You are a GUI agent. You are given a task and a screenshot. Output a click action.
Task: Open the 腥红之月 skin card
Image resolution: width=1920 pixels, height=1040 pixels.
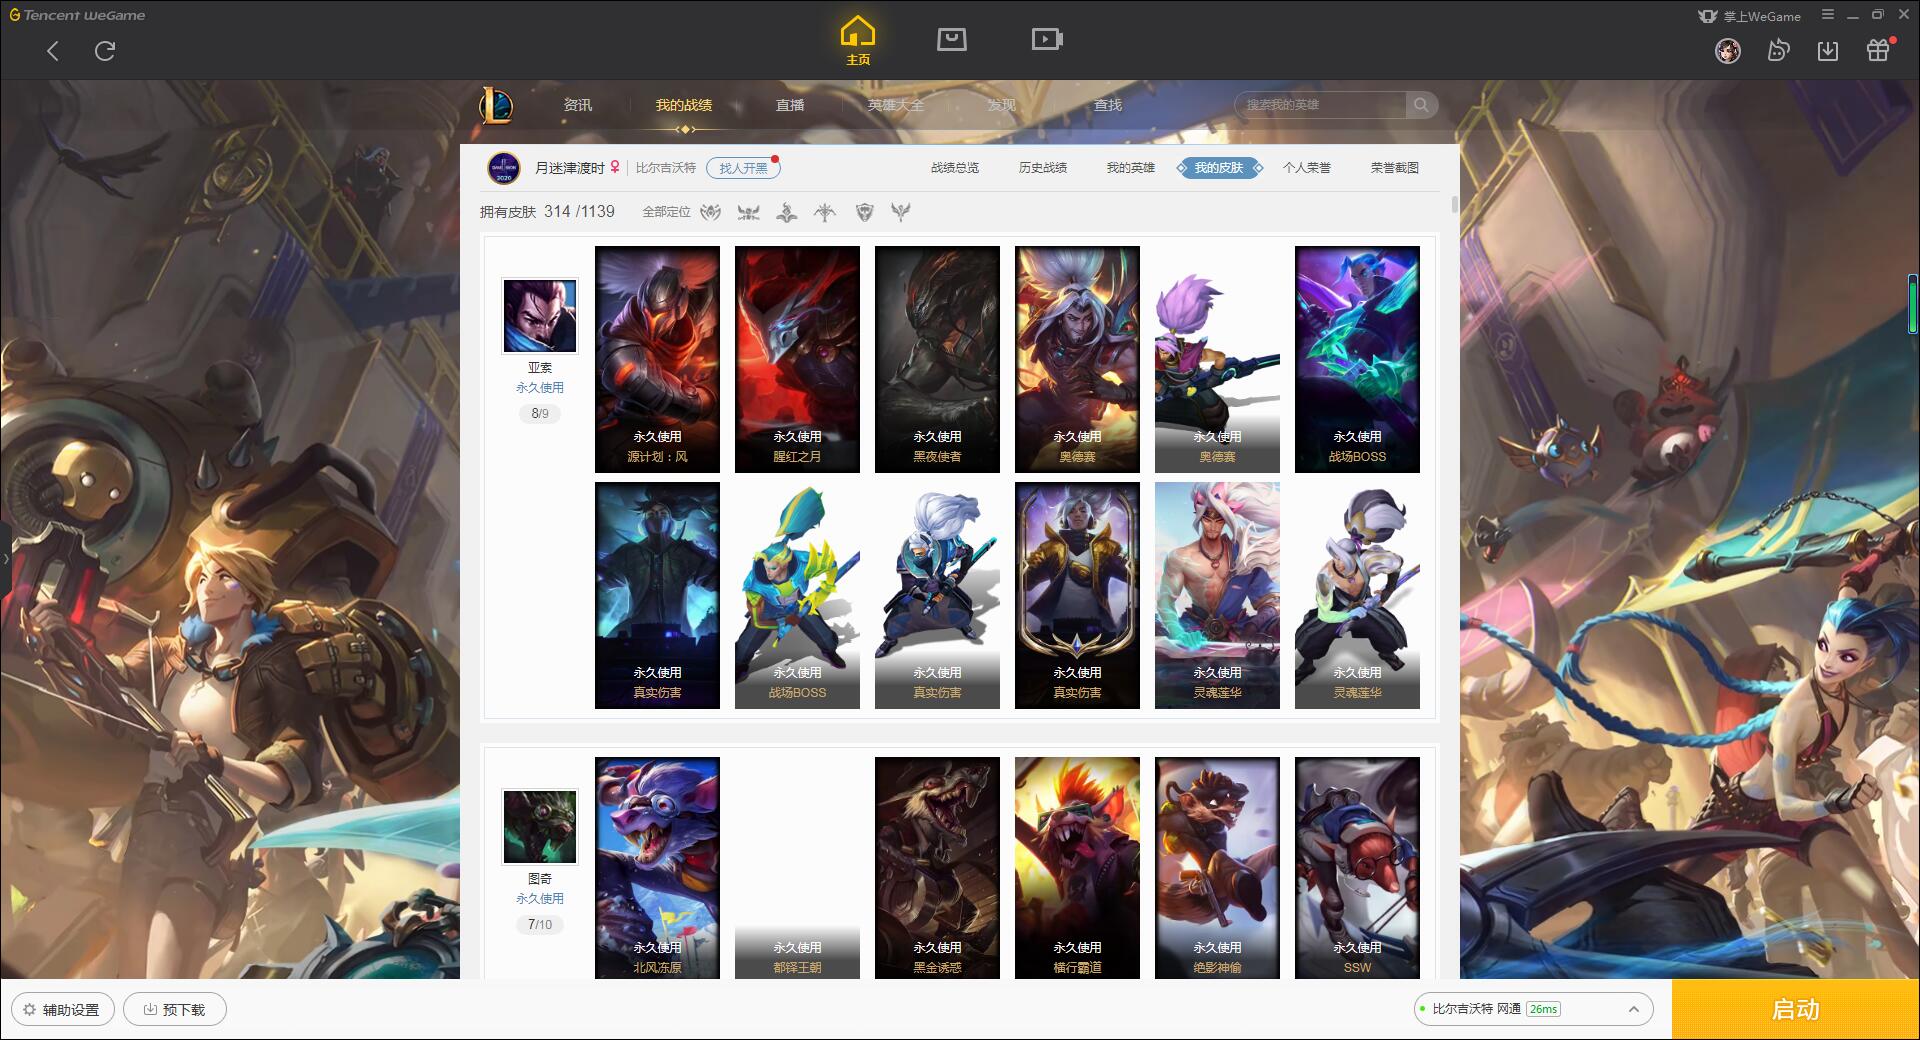coord(797,359)
